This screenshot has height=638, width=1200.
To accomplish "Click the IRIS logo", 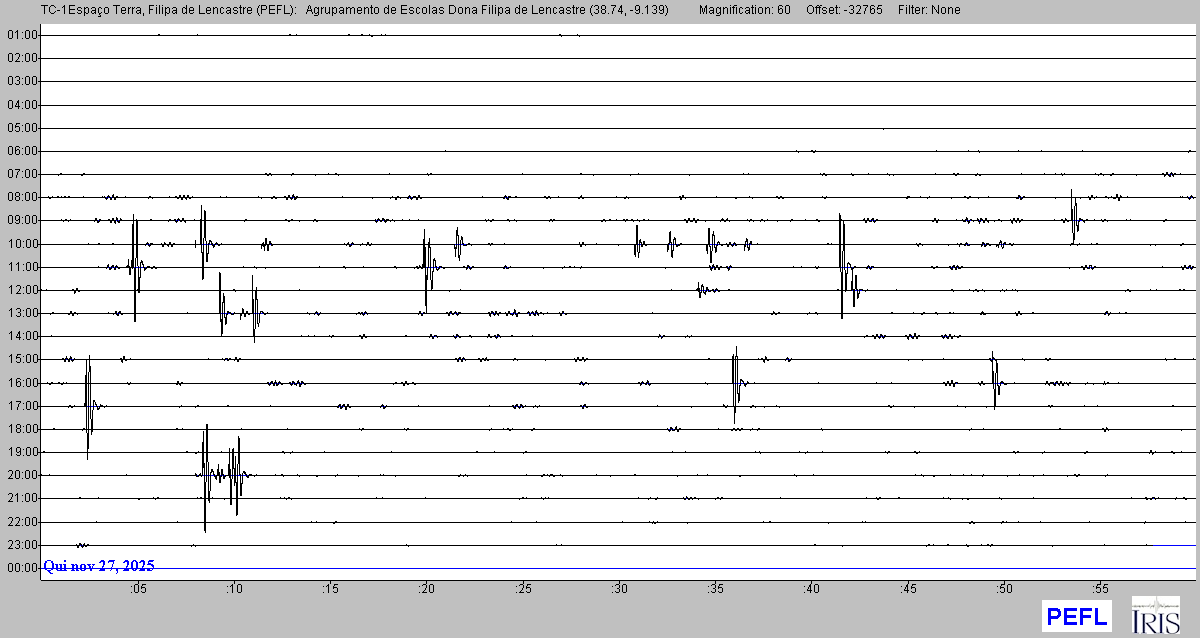I will click(1155, 615).
